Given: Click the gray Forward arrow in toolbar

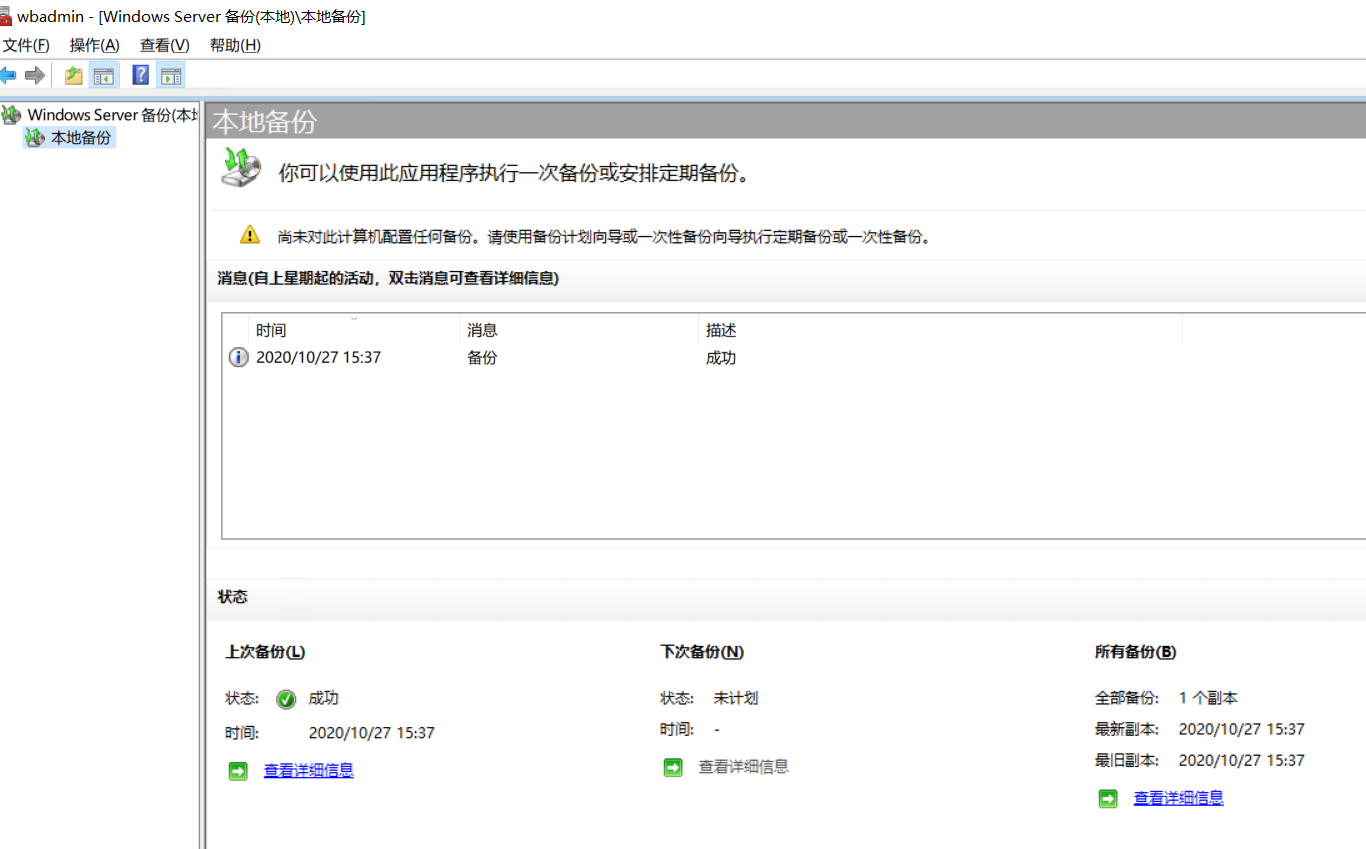Looking at the screenshot, I should point(35,75).
